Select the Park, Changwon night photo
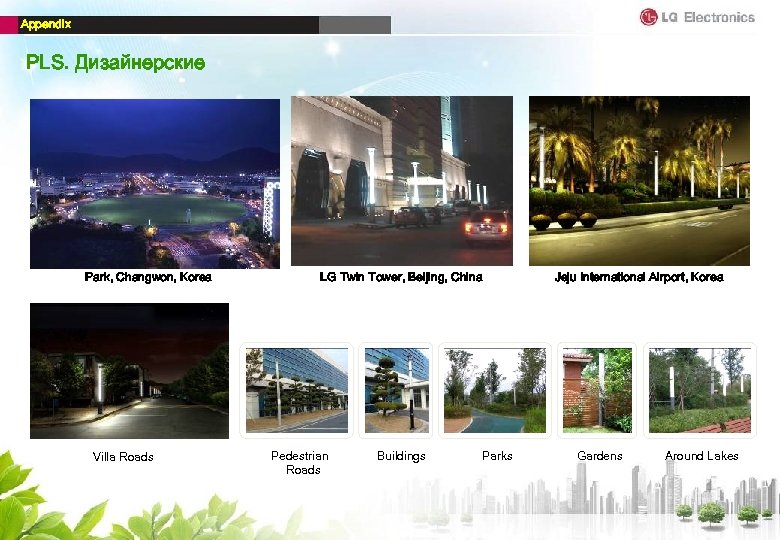 pos(155,183)
